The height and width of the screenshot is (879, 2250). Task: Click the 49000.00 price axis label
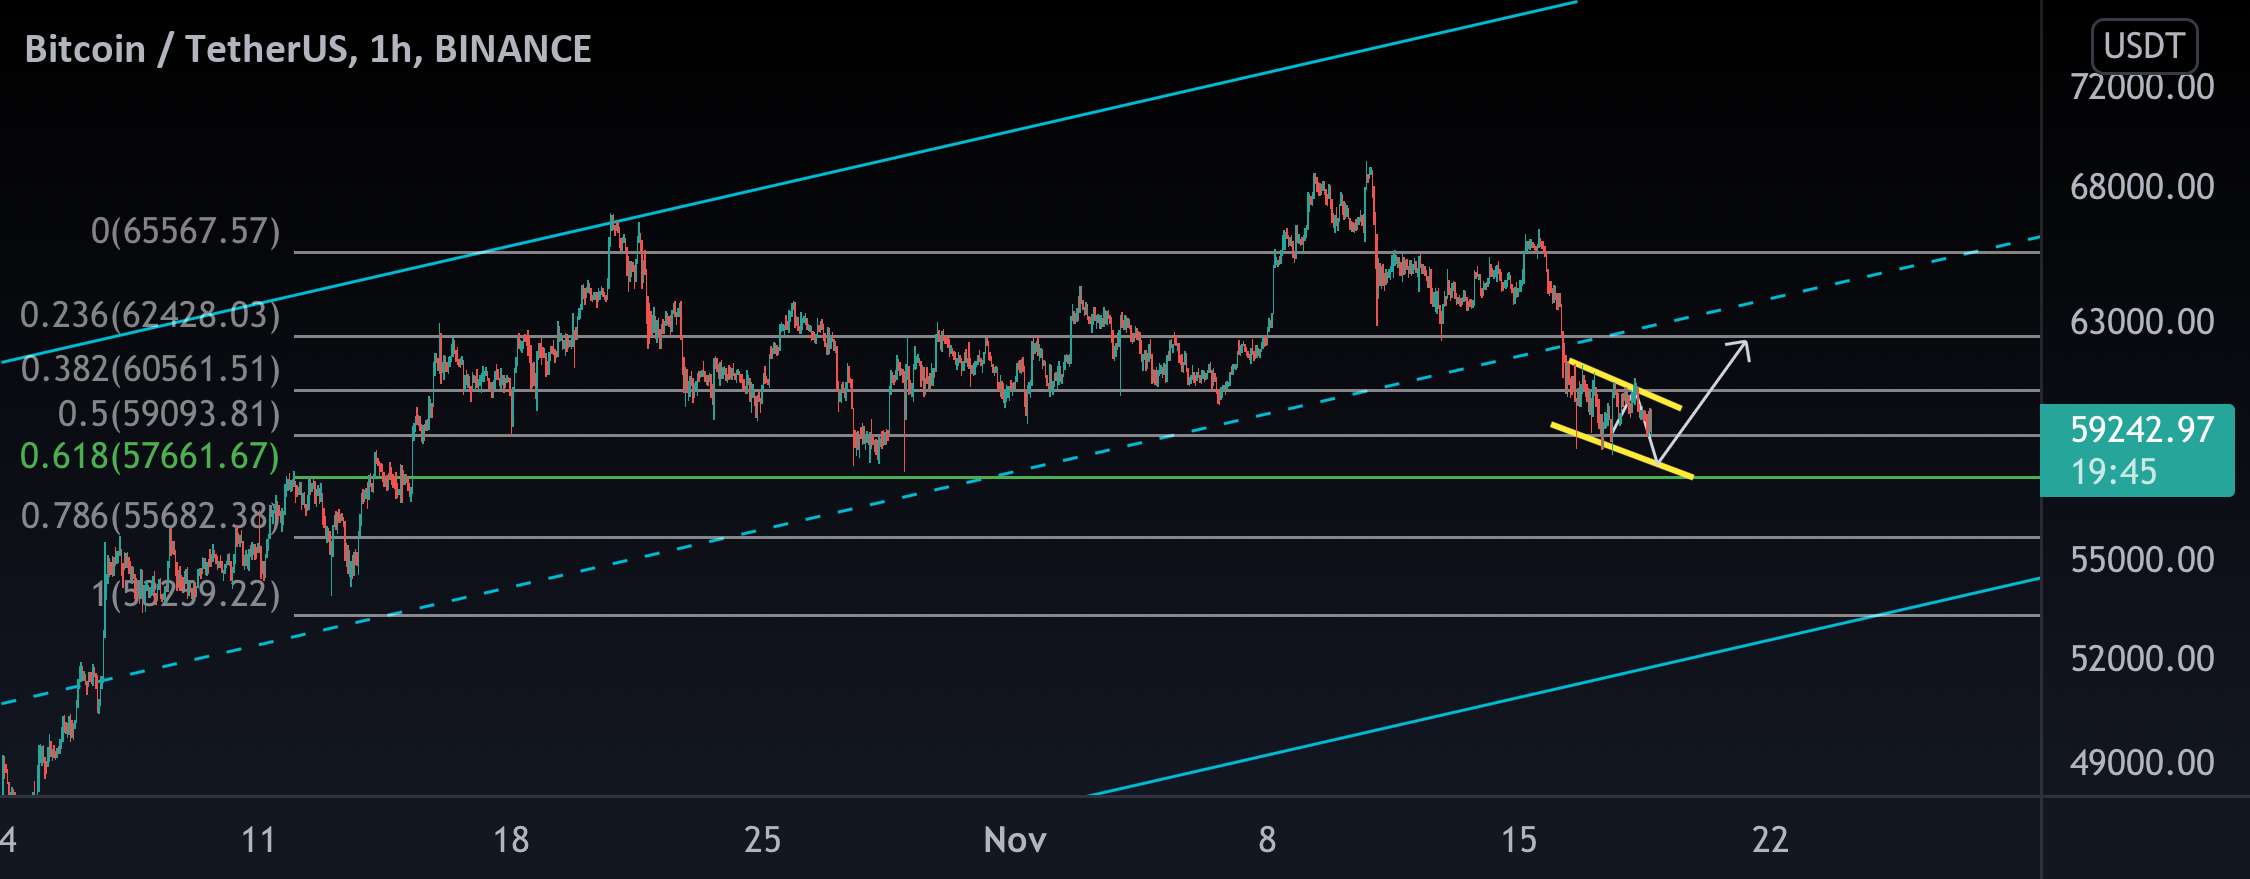click(x=2142, y=763)
